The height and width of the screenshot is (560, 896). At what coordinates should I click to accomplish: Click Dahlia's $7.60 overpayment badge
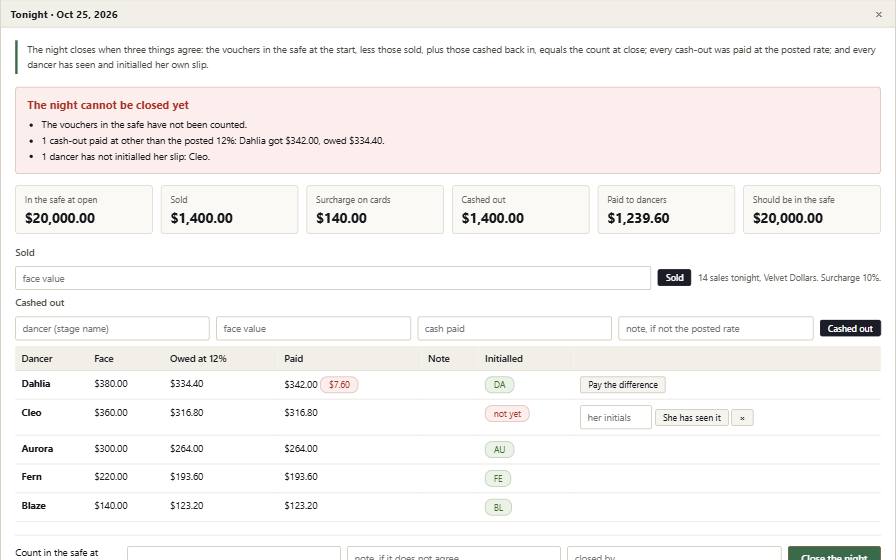339,385
